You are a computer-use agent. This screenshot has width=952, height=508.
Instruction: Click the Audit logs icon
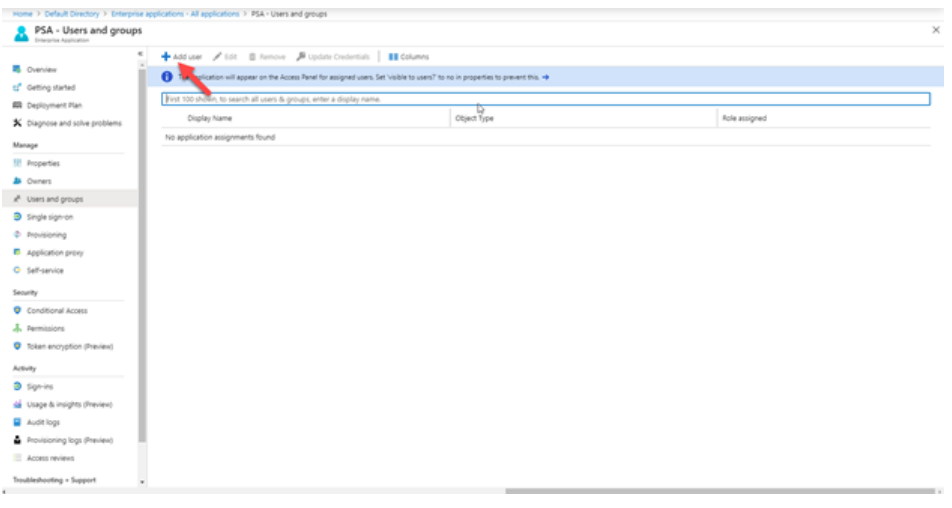17,422
